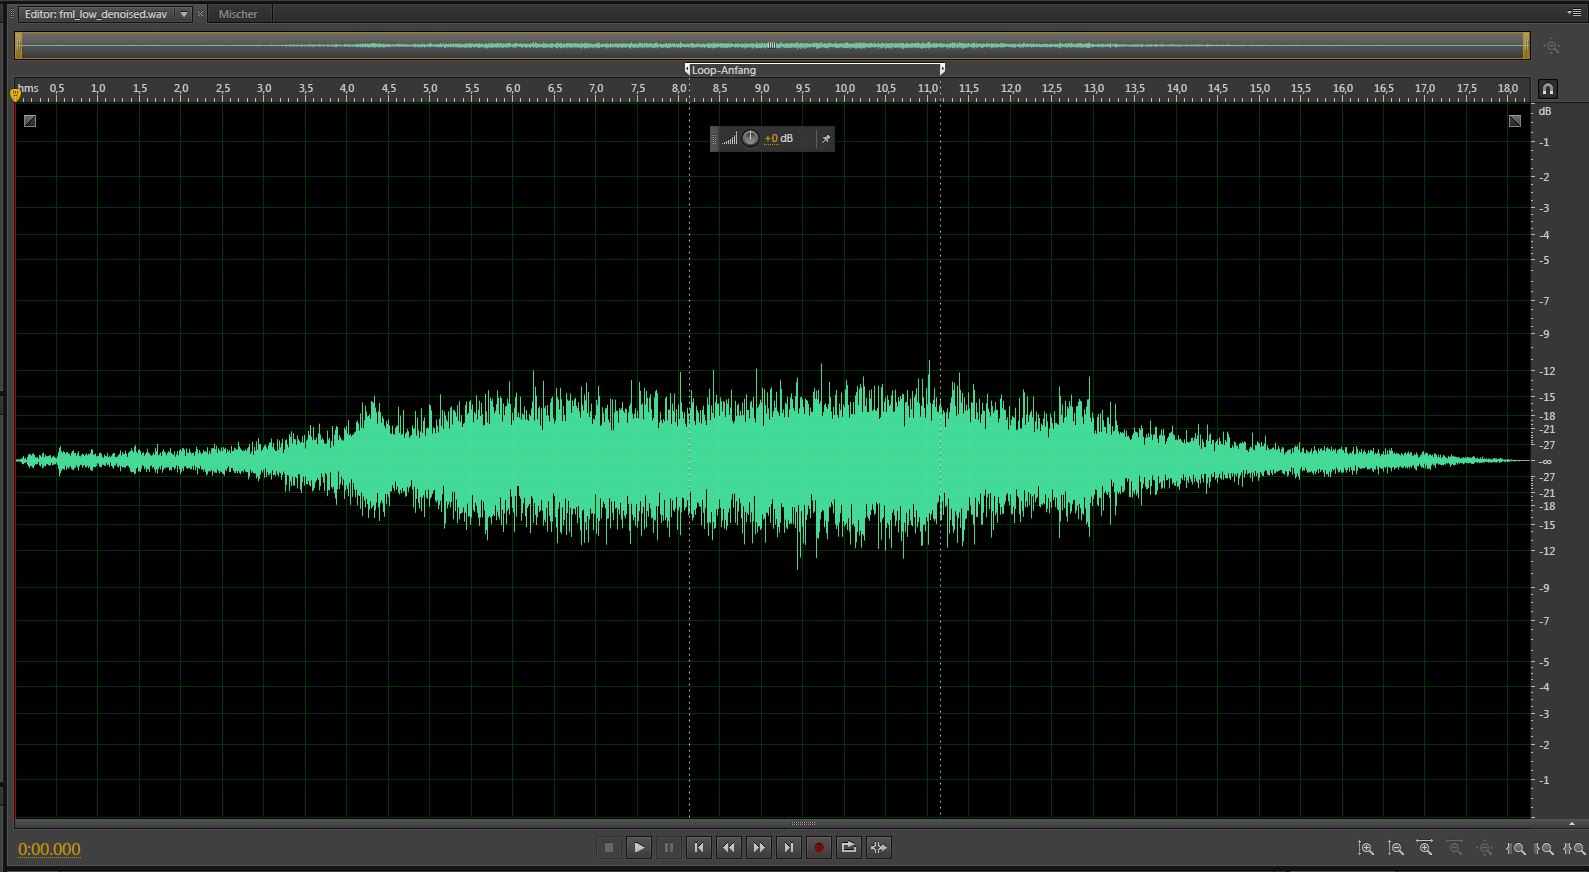The image size is (1589, 872).
Task: Open the panel options menu
Action: click(x=1574, y=13)
